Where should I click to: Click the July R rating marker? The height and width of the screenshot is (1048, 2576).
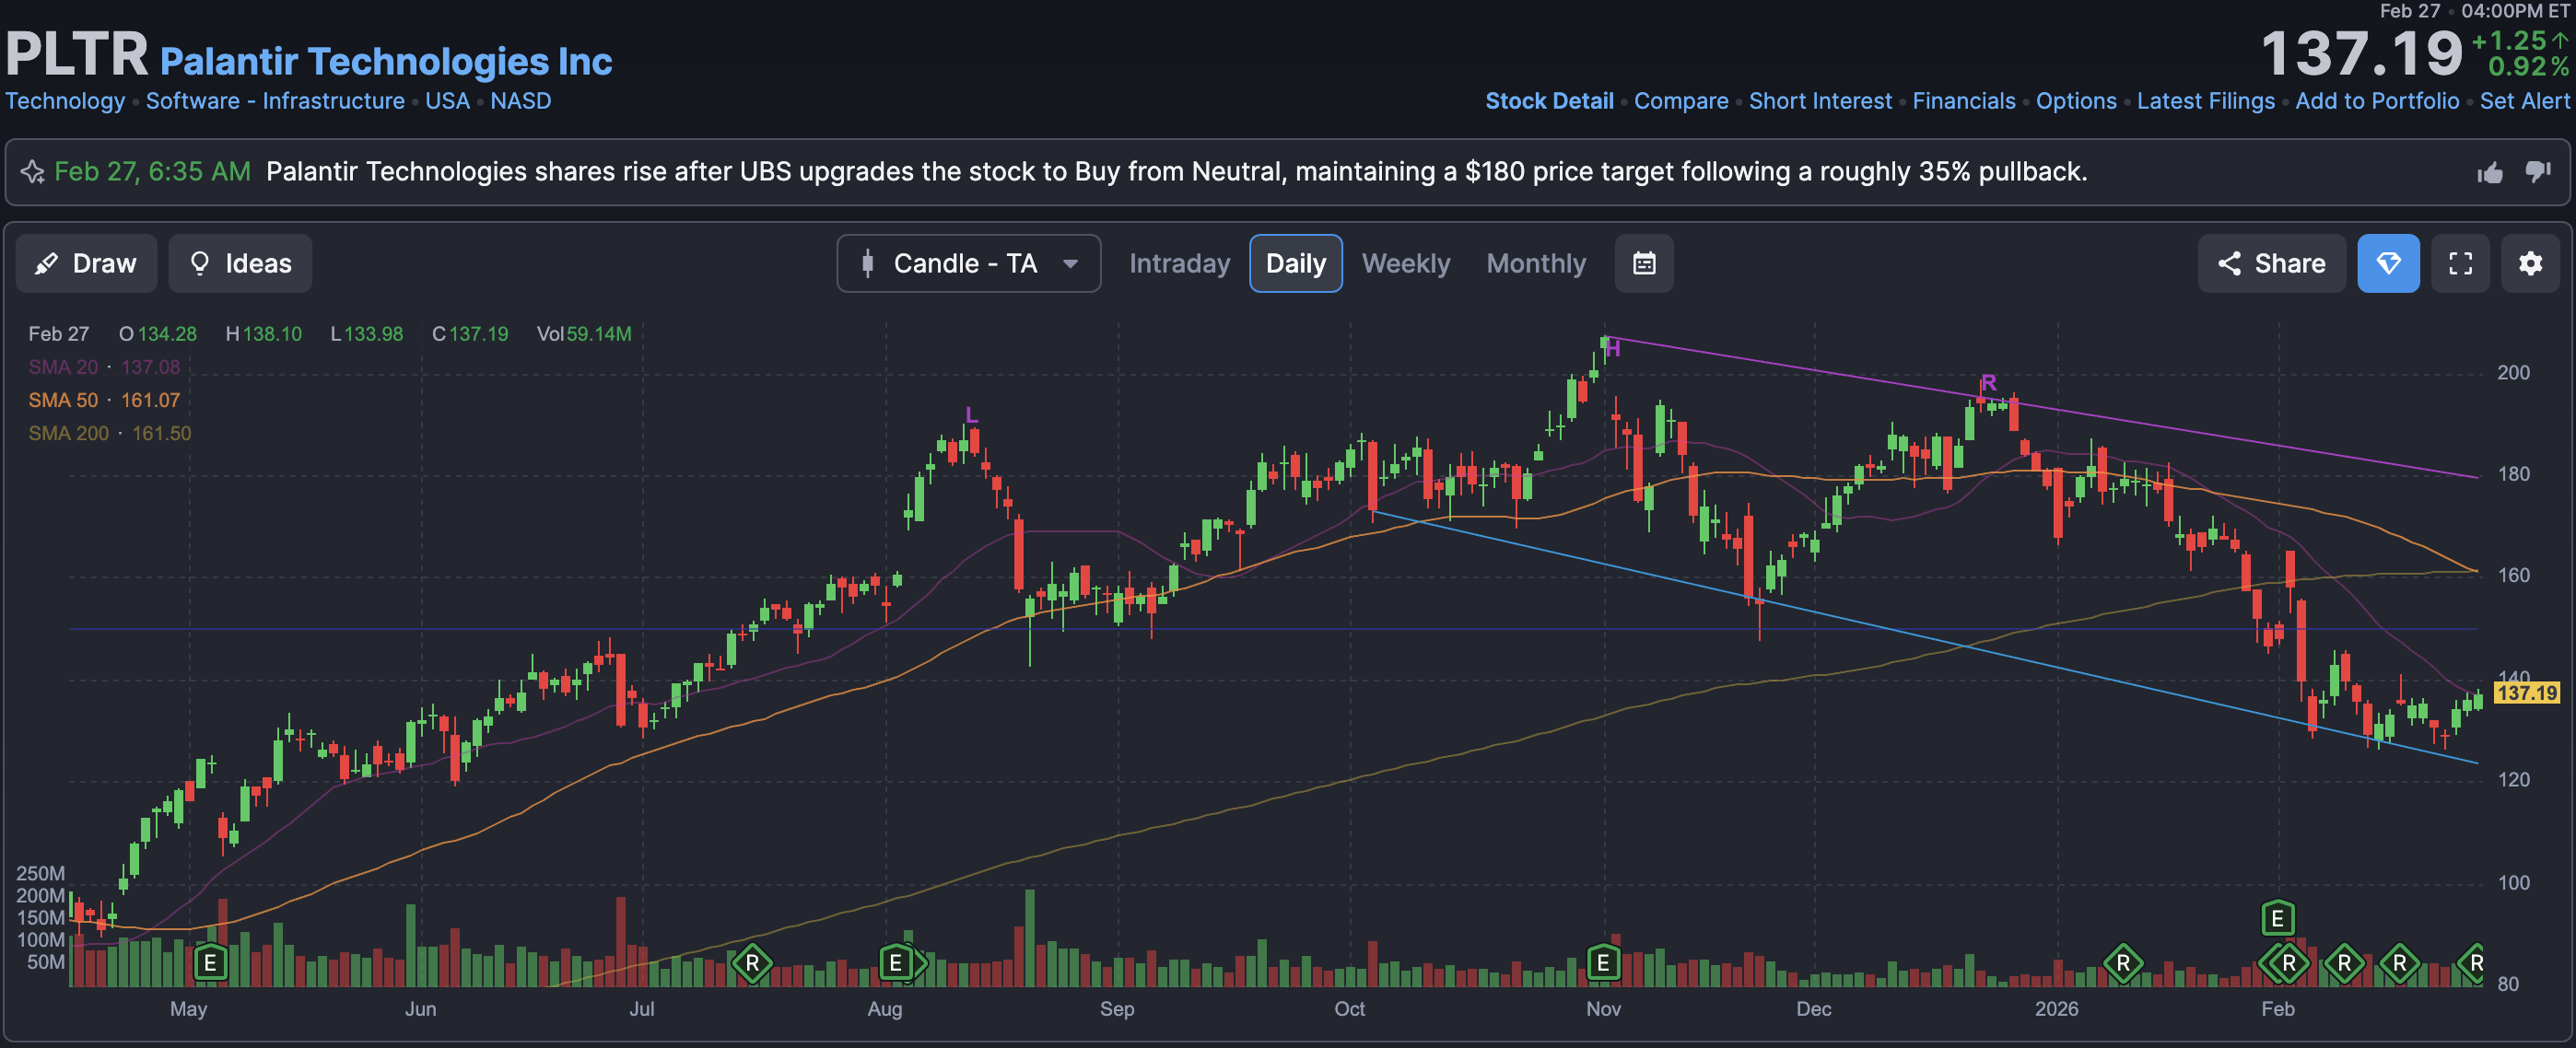click(x=752, y=963)
